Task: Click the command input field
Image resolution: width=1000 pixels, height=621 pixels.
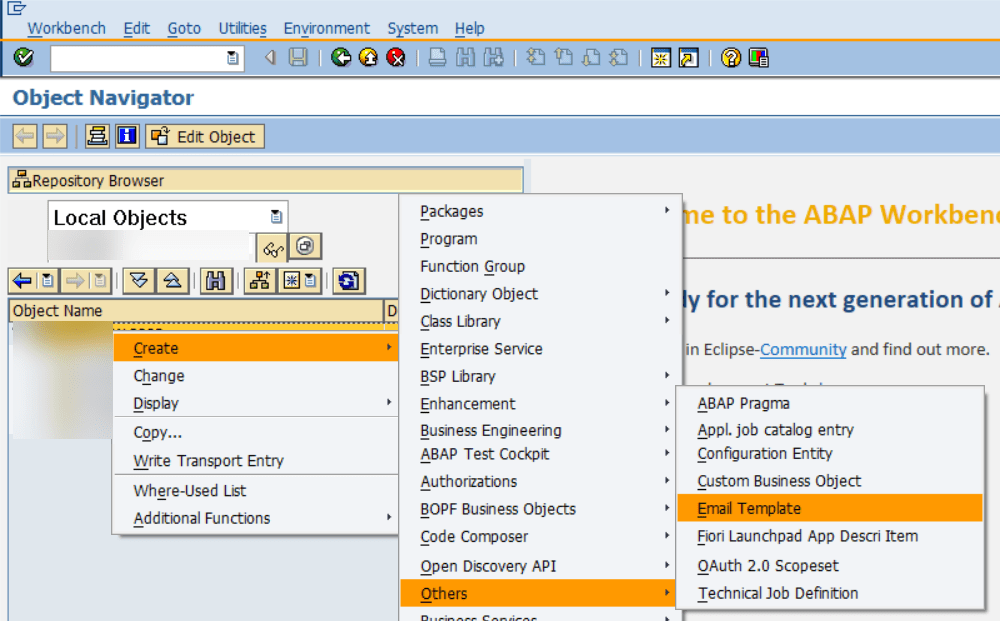Action: (x=139, y=58)
